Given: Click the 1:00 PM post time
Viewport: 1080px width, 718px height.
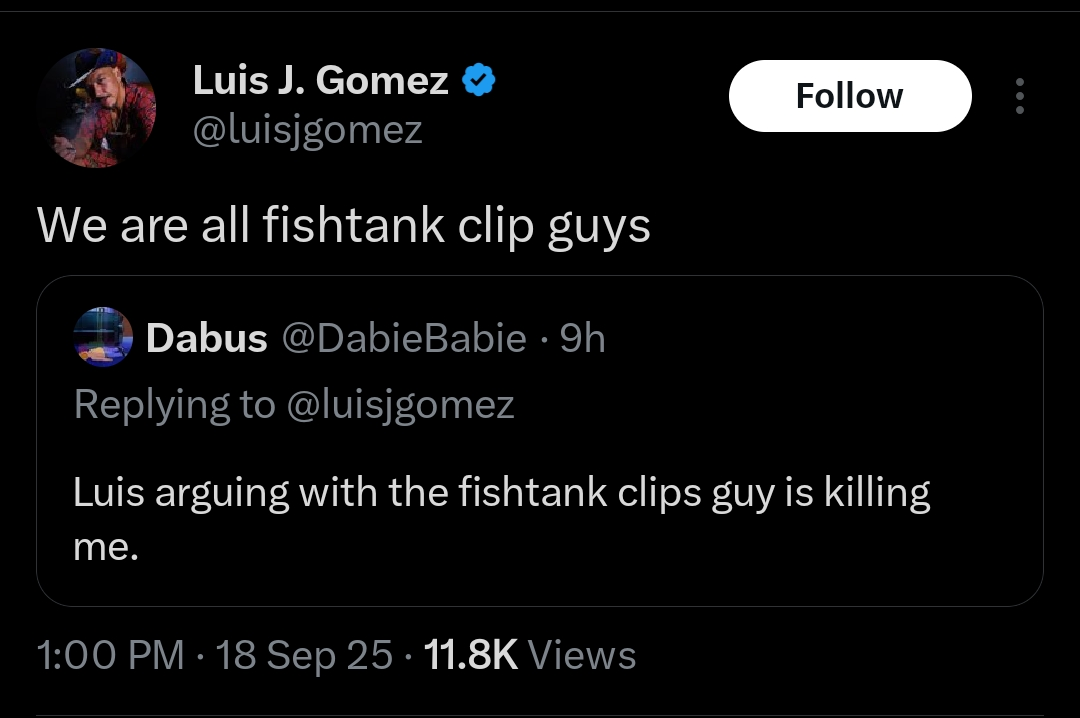Looking at the screenshot, I should 110,655.
